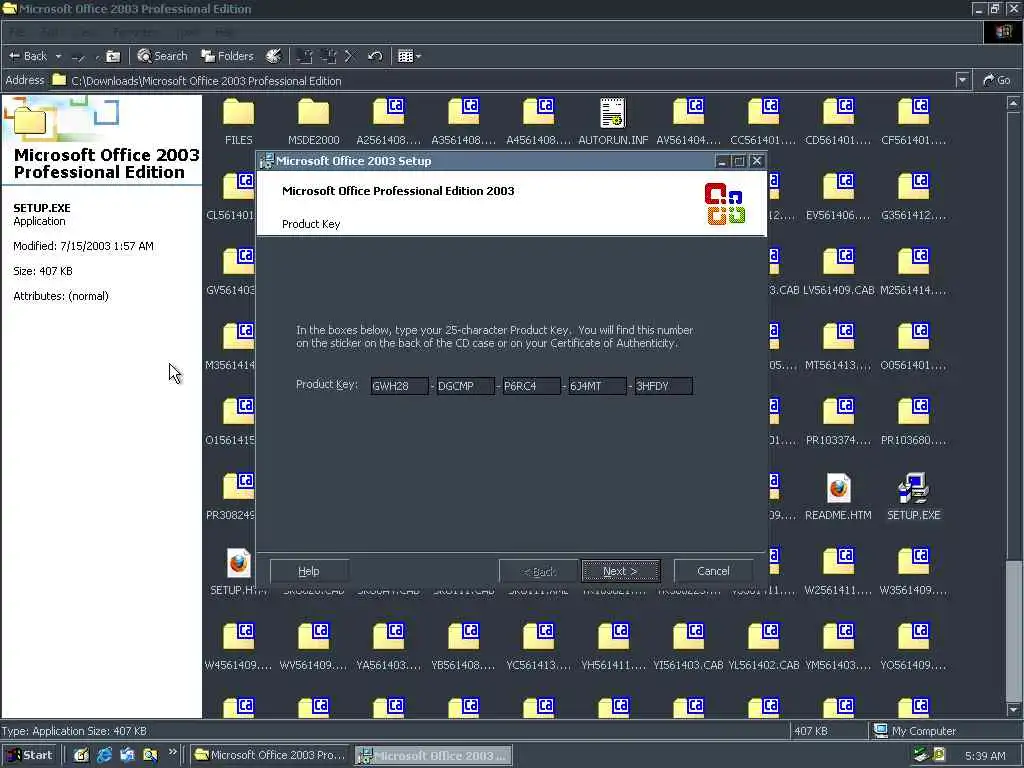Select the README.HTM file icon
The height and width of the screenshot is (768, 1024).
tap(839, 488)
